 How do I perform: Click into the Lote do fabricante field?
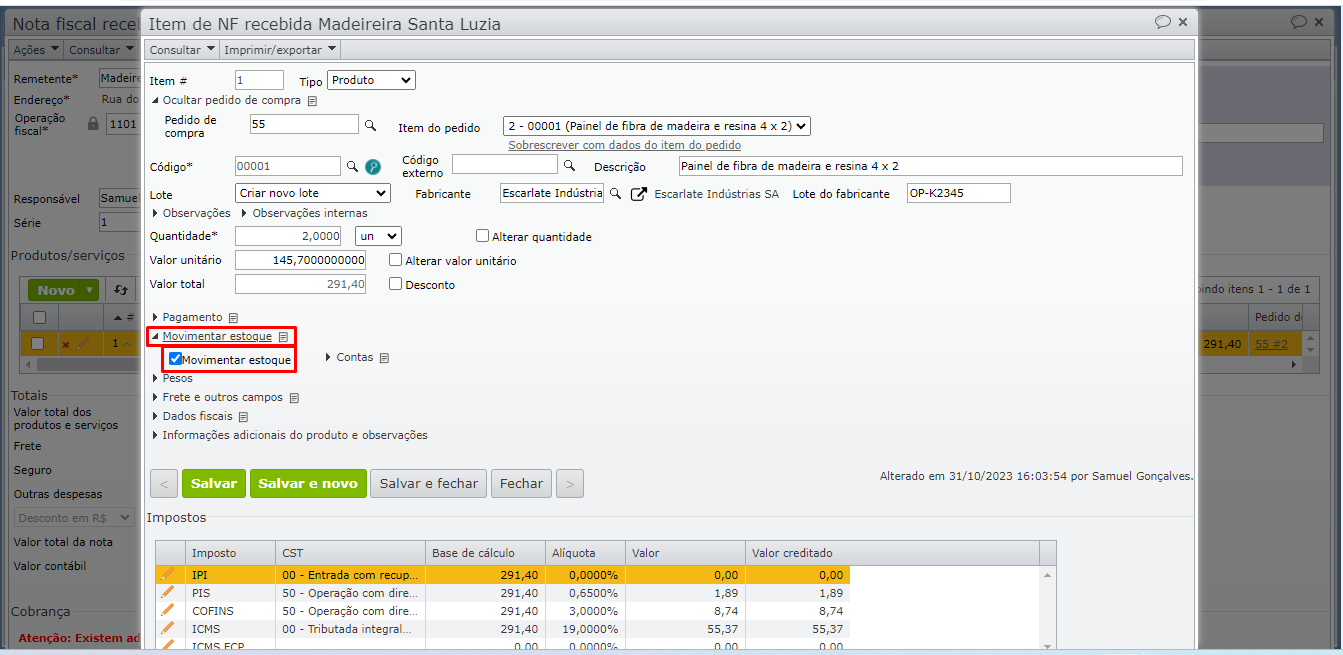click(958, 193)
